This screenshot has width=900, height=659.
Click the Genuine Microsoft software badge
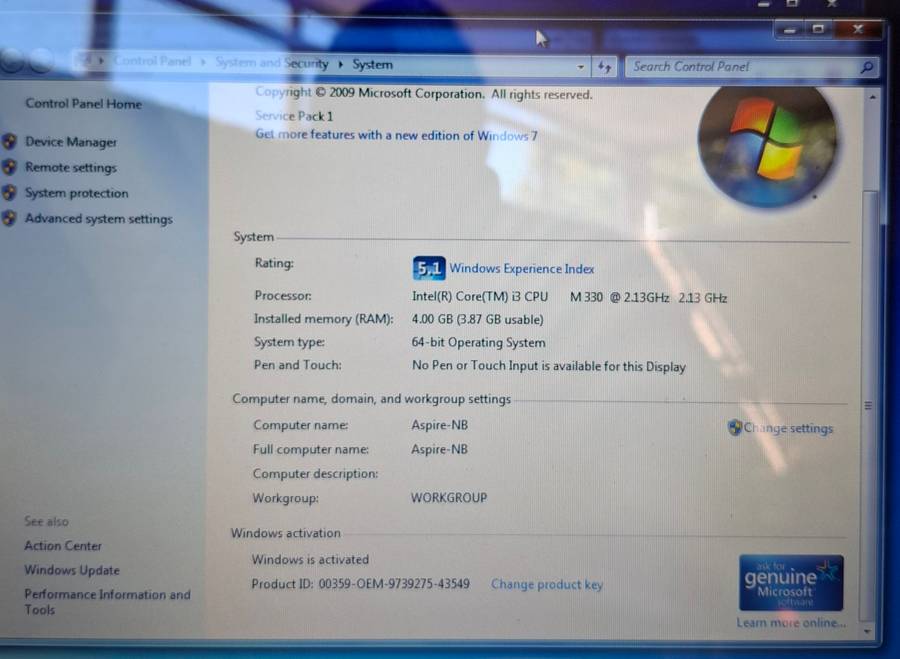[x=791, y=583]
